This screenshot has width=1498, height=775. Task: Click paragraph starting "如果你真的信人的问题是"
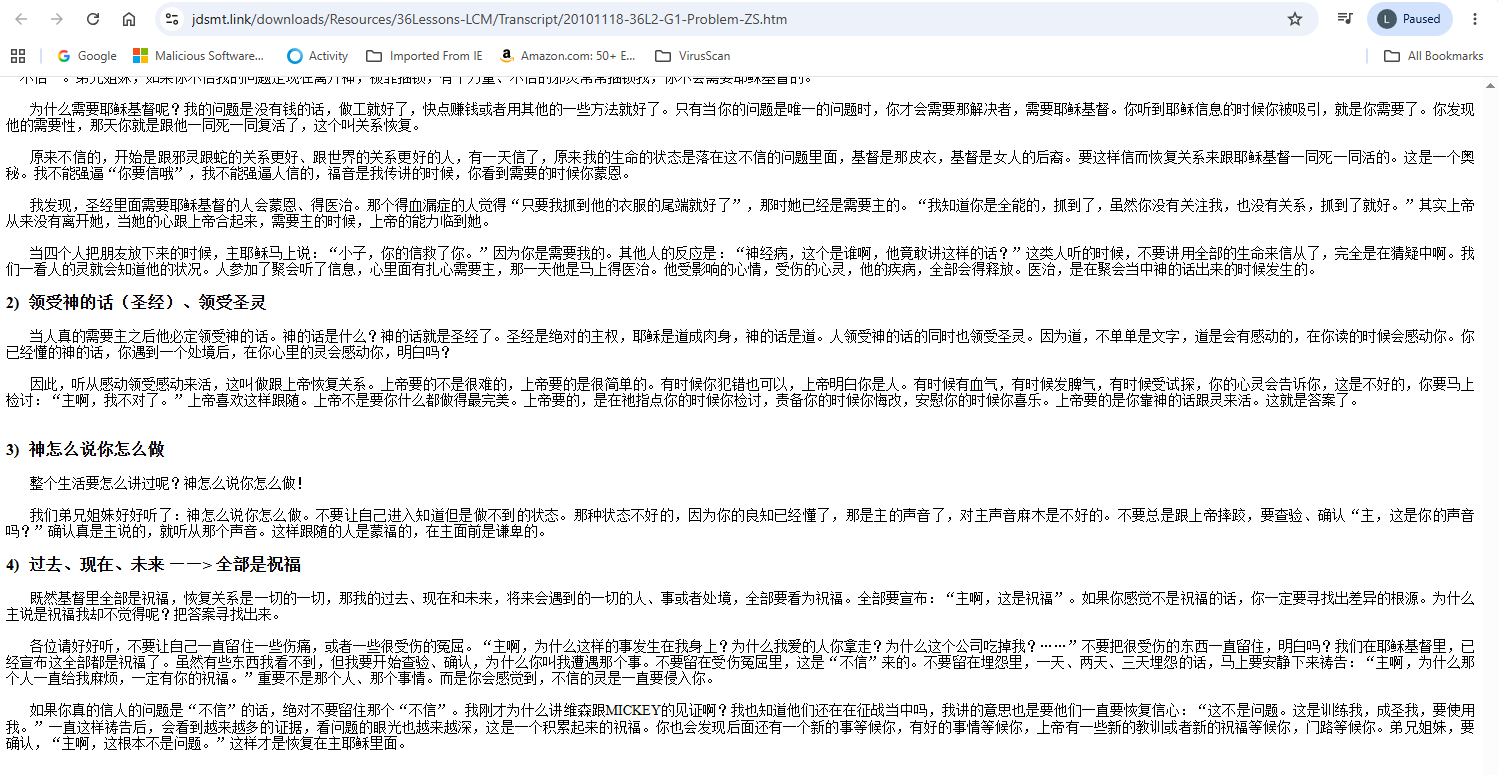point(740,727)
